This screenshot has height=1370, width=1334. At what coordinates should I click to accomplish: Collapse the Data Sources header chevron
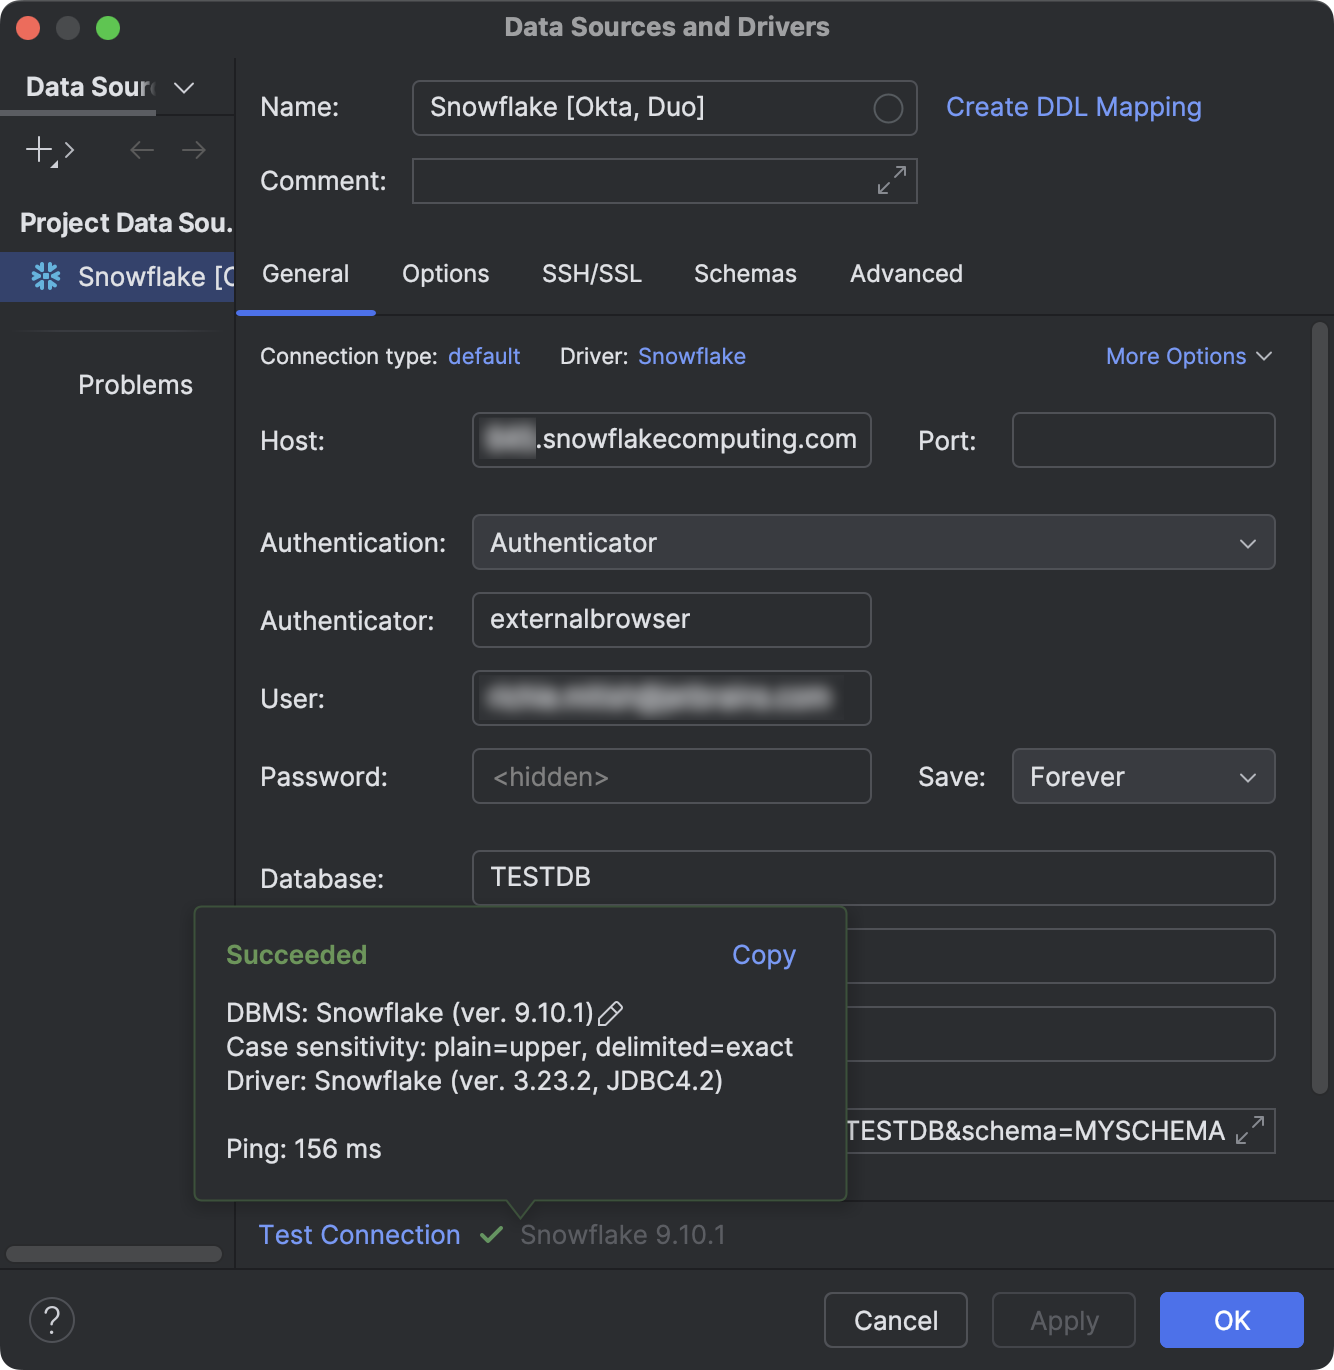(x=183, y=88)
